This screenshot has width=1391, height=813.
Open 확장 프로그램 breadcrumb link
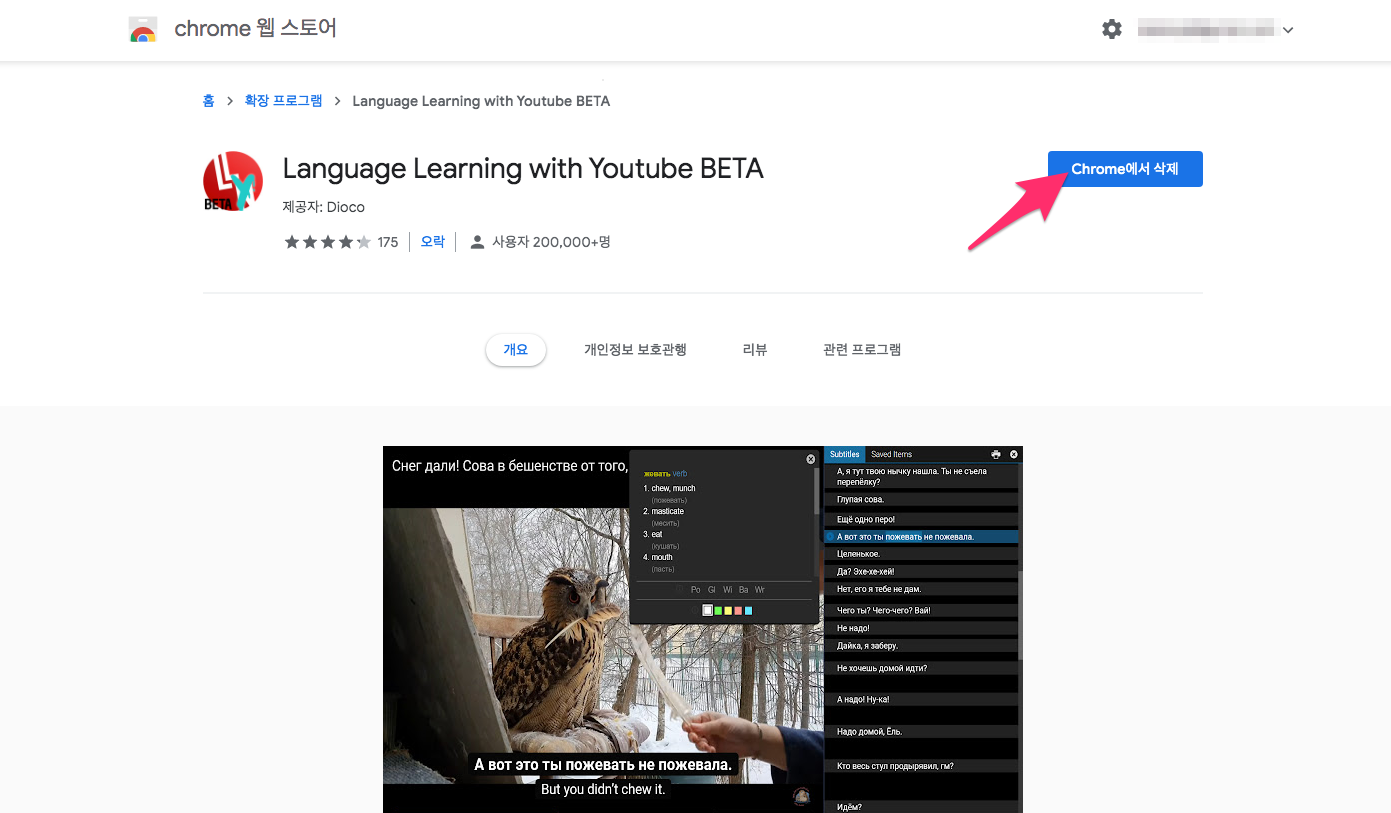283,101
